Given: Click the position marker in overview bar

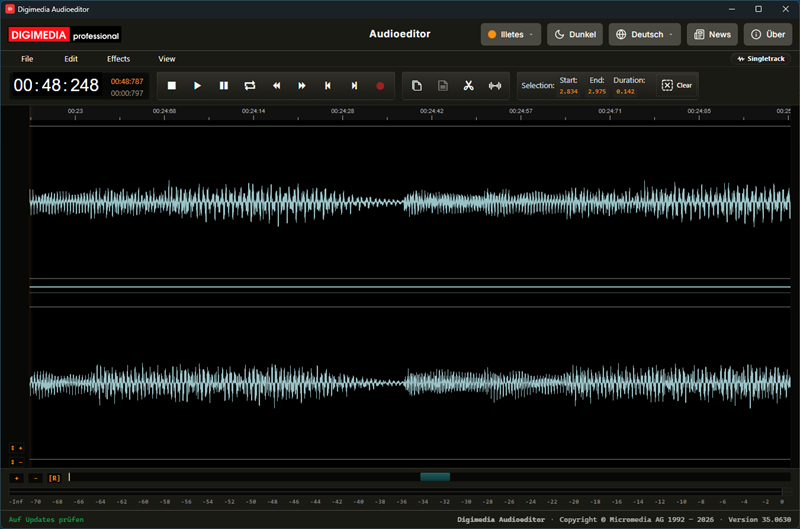Looking at the screenshot, I should coord(69,477).
